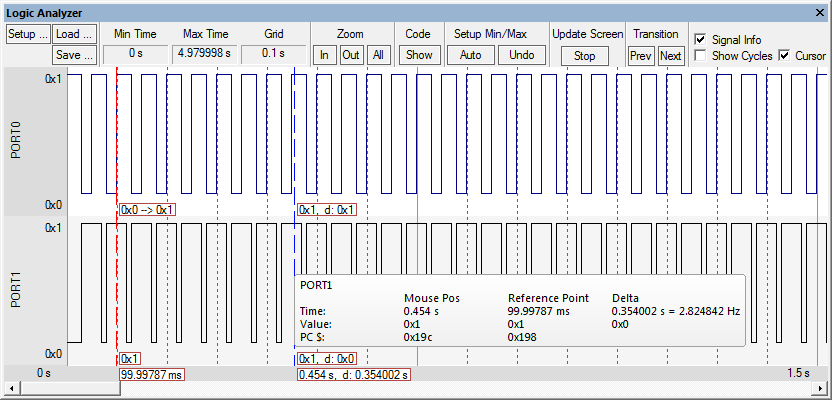Click the '0x1, d: 0x1' PORT0 label
This screenshot has width=833, height=400.
327,210
